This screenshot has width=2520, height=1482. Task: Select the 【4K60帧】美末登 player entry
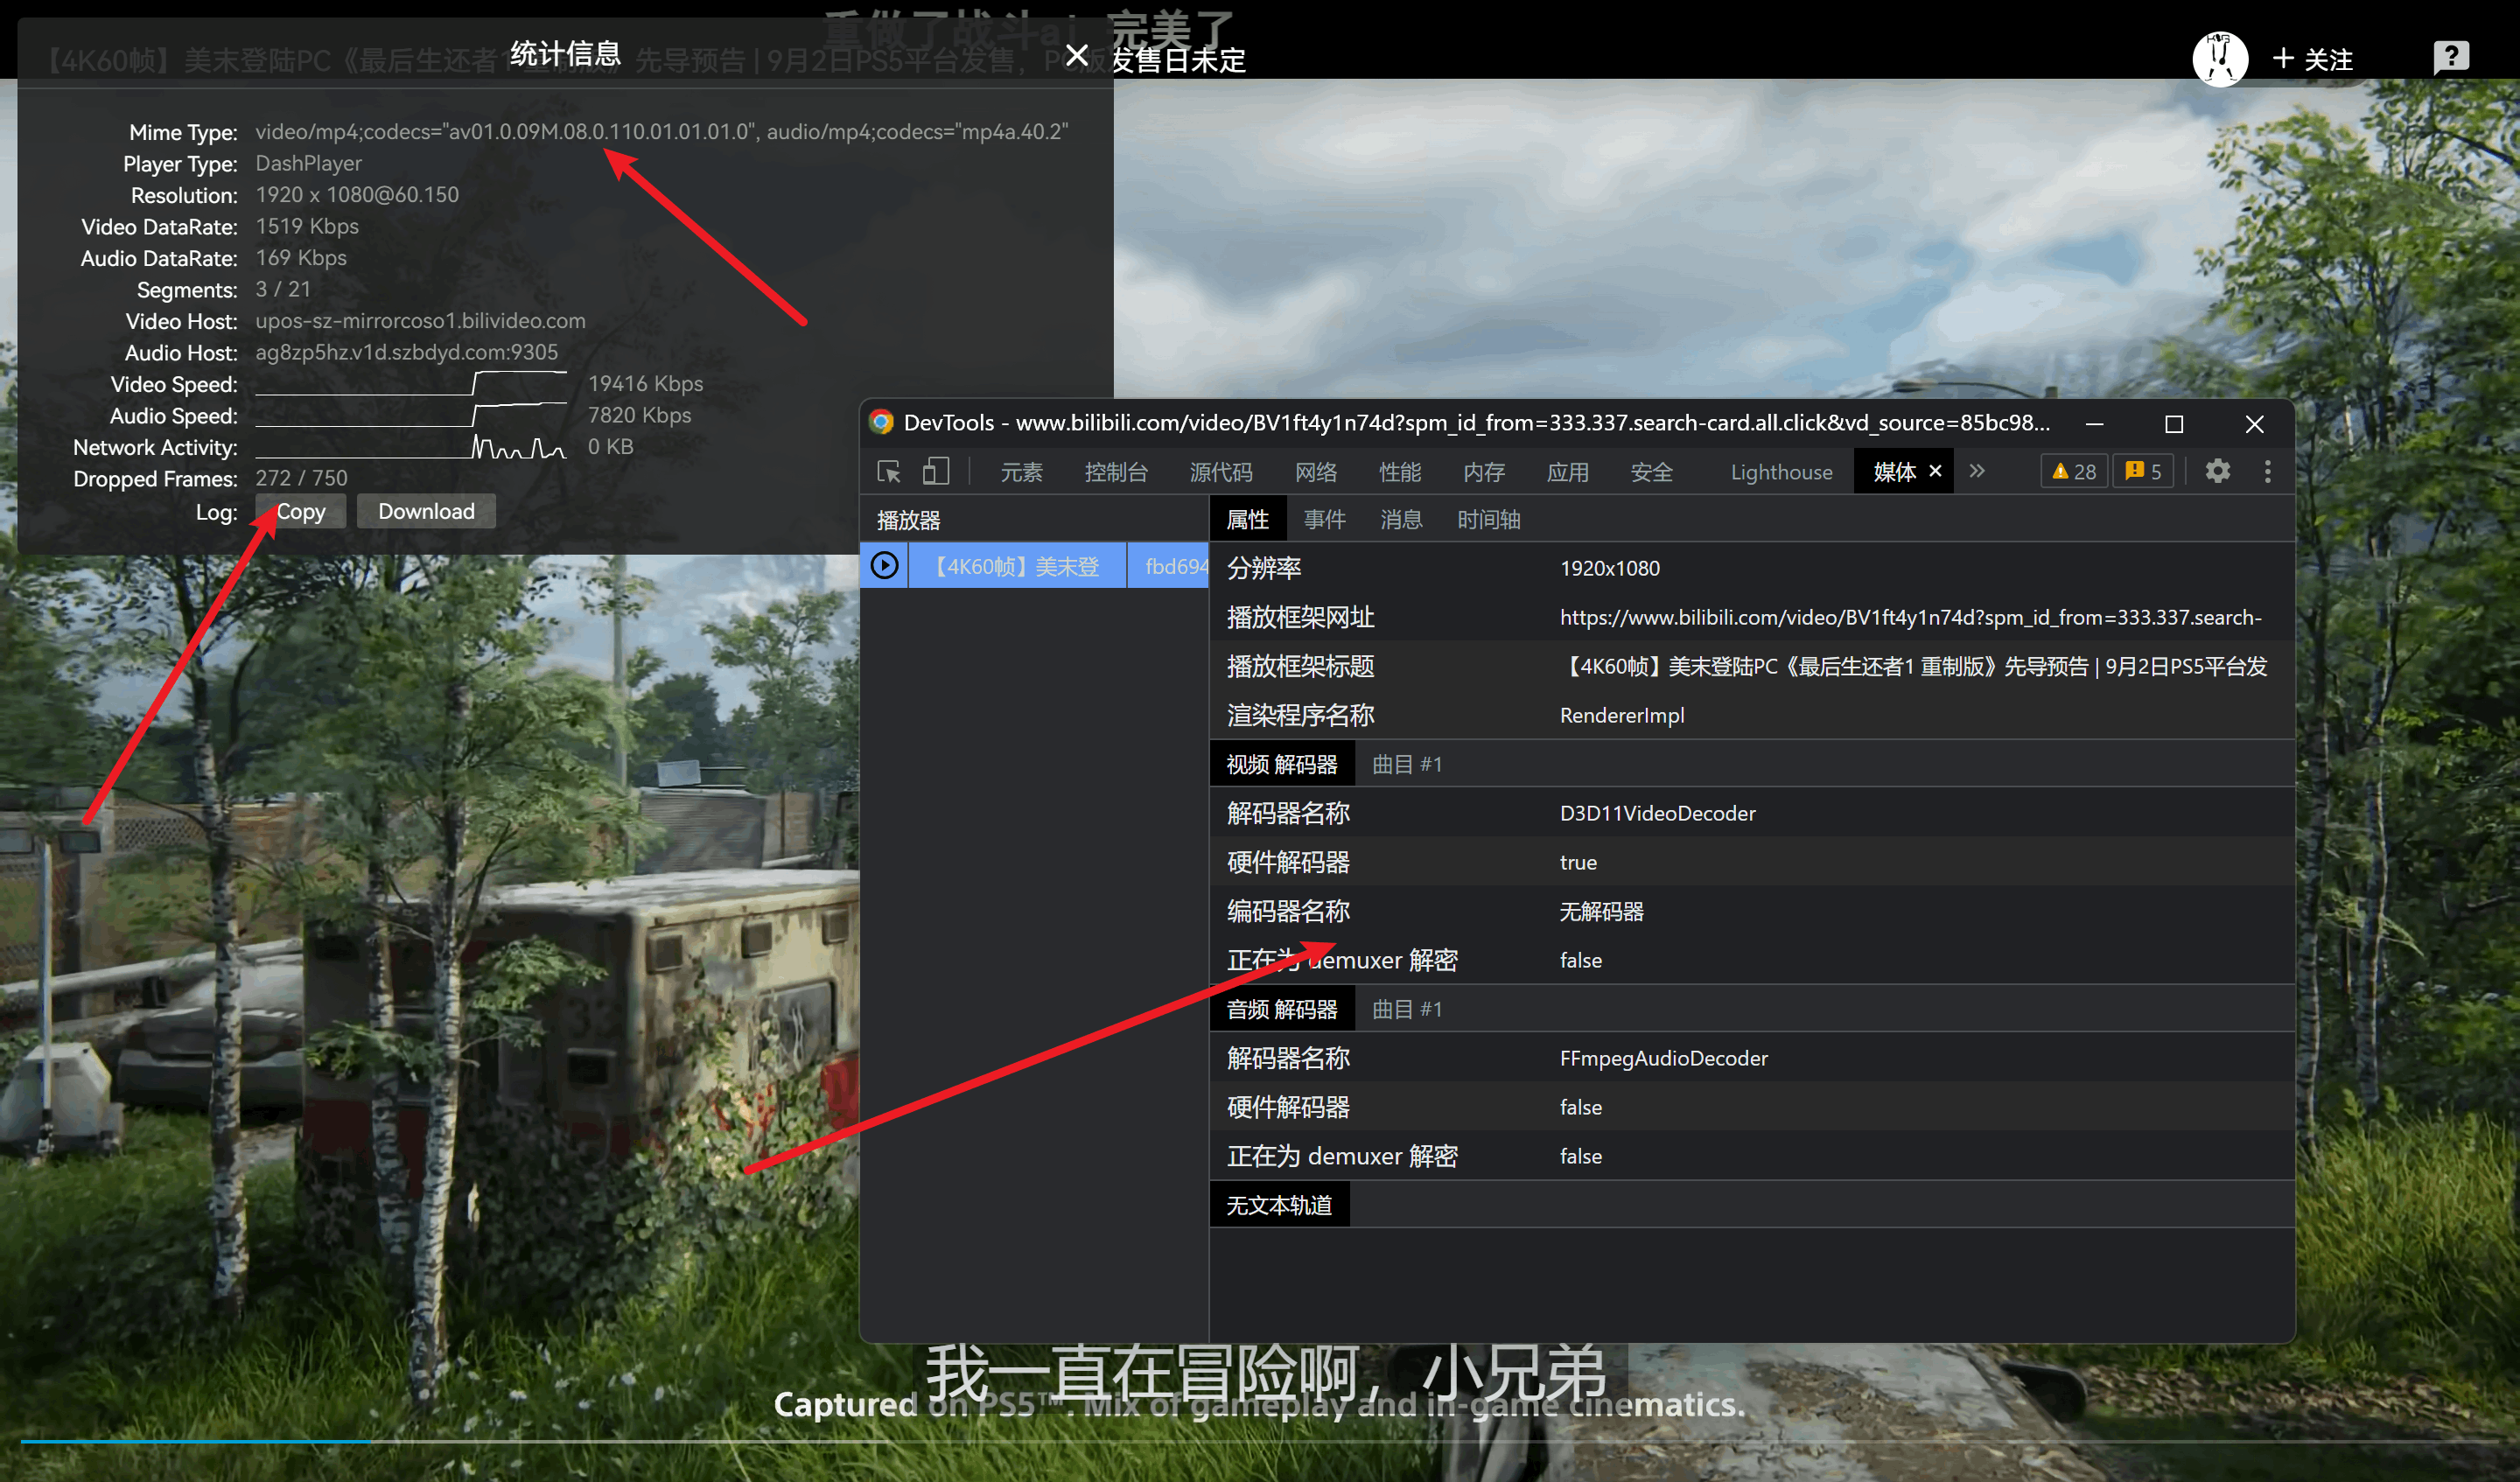click(x=1016, y=566)
